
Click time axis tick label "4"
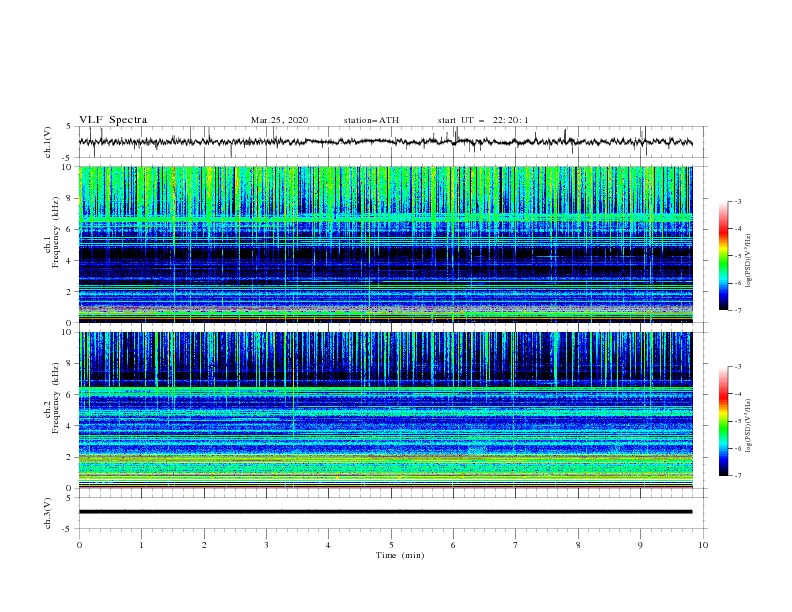point(328,545)
